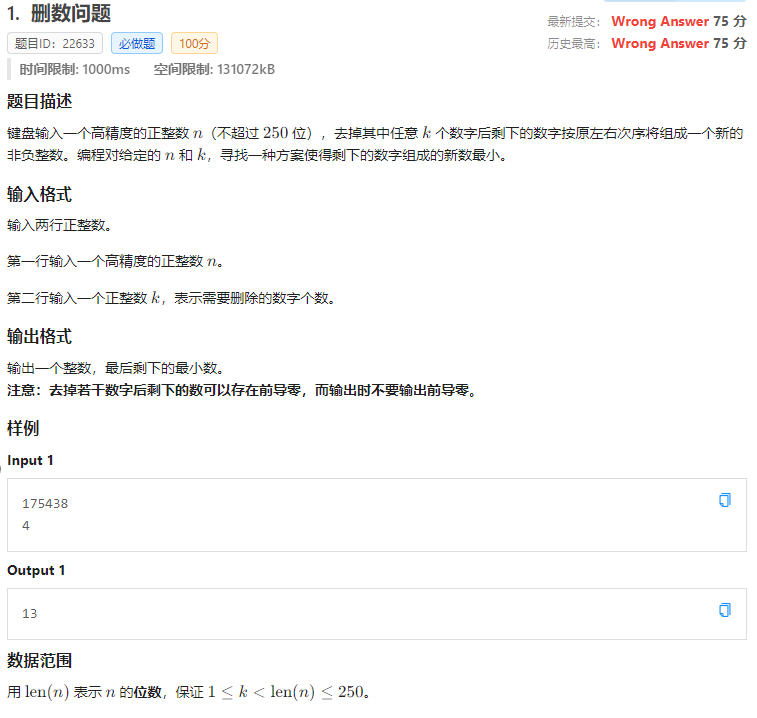757x718 pixels.
Task: Select the 数据范围 section heading
Action: (x=39, y=660)
